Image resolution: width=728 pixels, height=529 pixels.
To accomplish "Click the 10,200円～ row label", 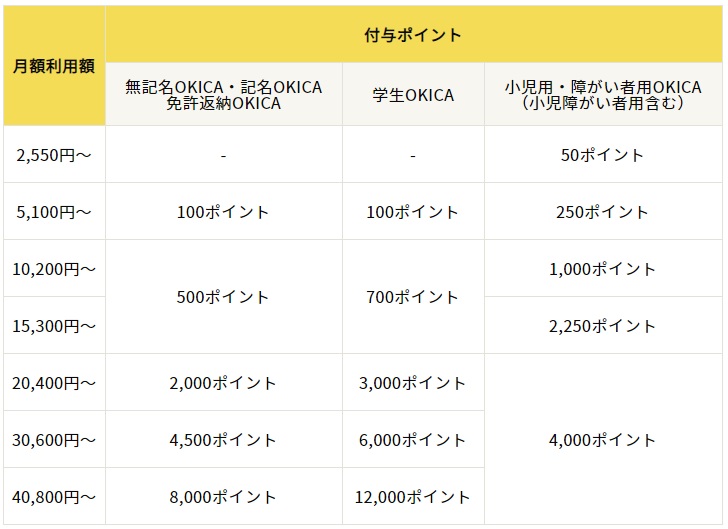I will pyautogui.click(x=54, y=269).
